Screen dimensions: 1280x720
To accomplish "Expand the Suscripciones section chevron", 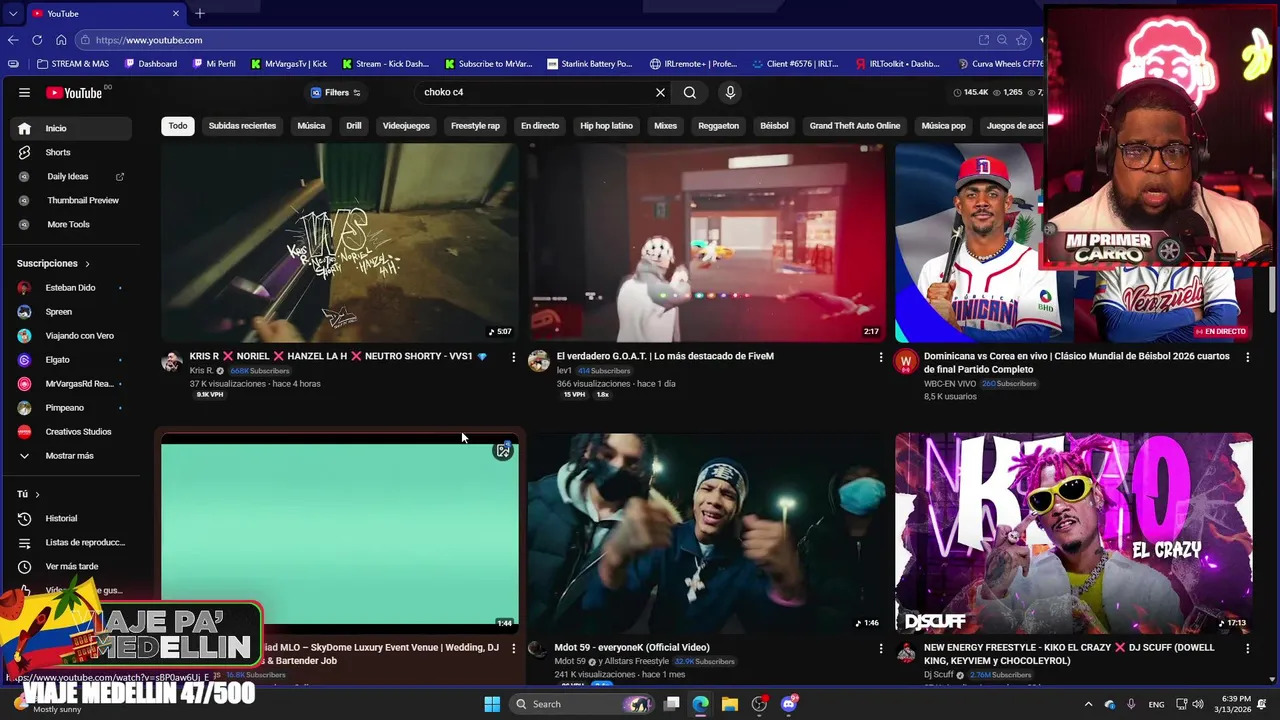I will [x=87, y=264].
